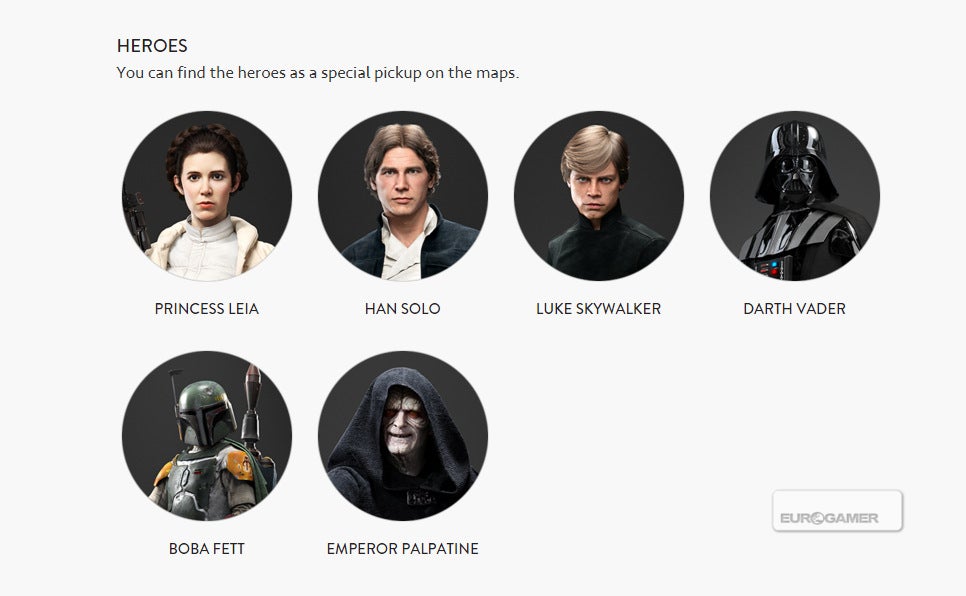The height and width of the screenshot is (596, 966).
Task: Click the HAN SOLO name label
Action: click(402, 309)
